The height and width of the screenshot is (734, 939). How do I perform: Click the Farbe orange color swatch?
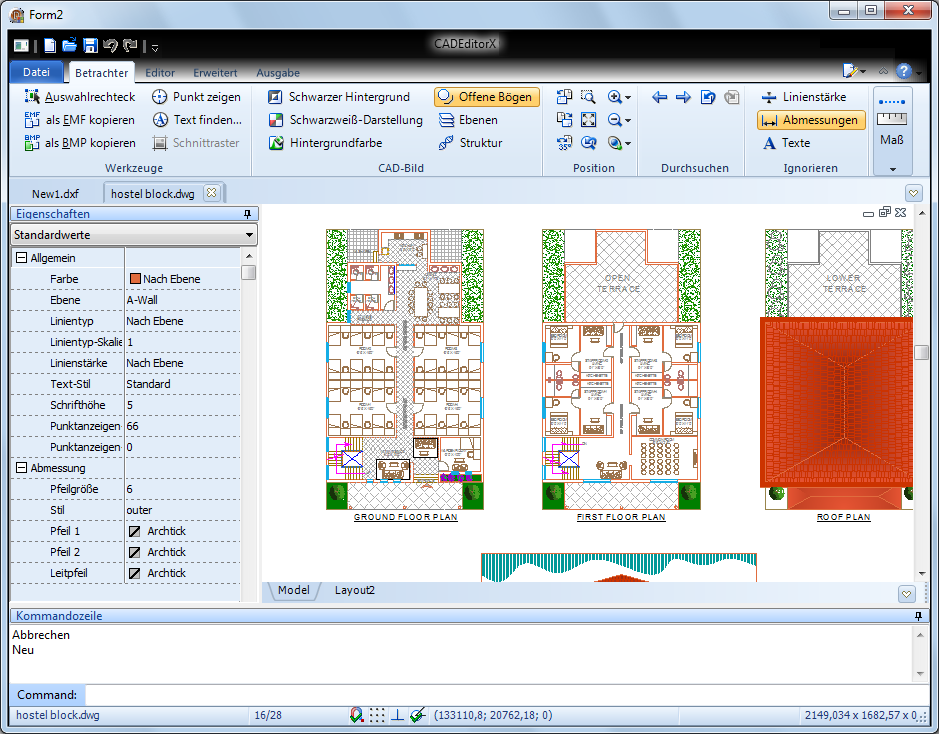tap(134, 279)
